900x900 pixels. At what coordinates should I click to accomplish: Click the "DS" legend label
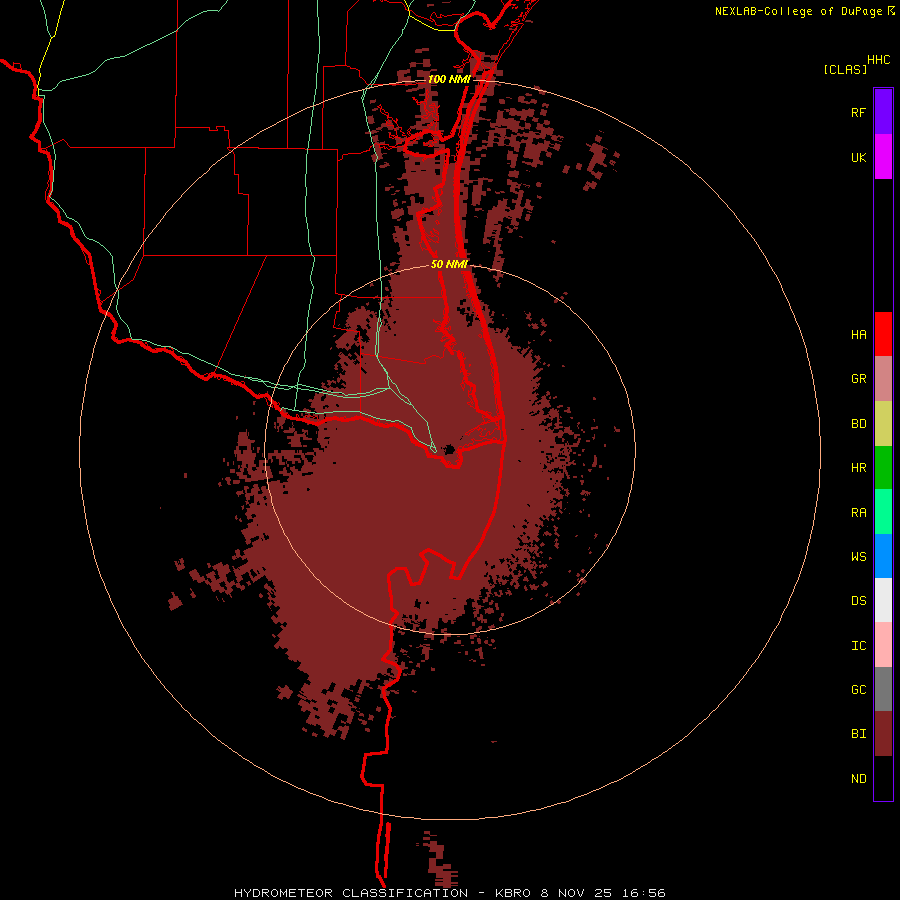coord(858,601)
